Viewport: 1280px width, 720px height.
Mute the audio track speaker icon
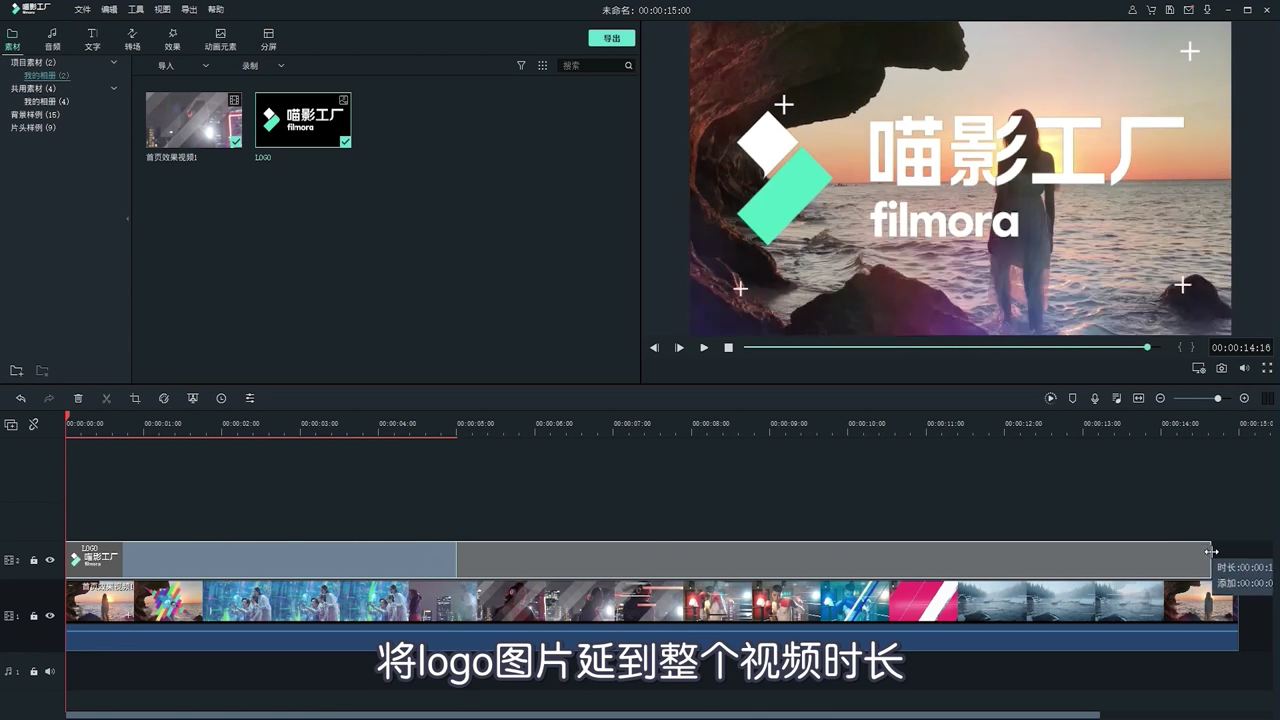[49, 671]
